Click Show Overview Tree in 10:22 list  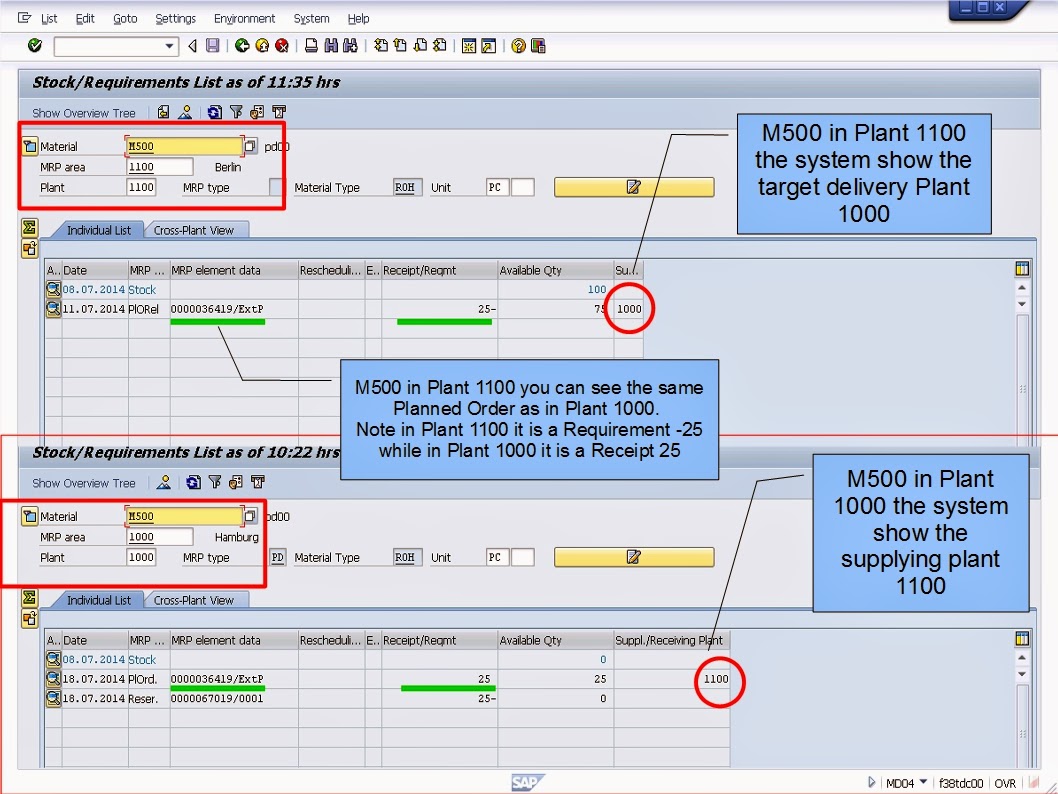point(84,483)
